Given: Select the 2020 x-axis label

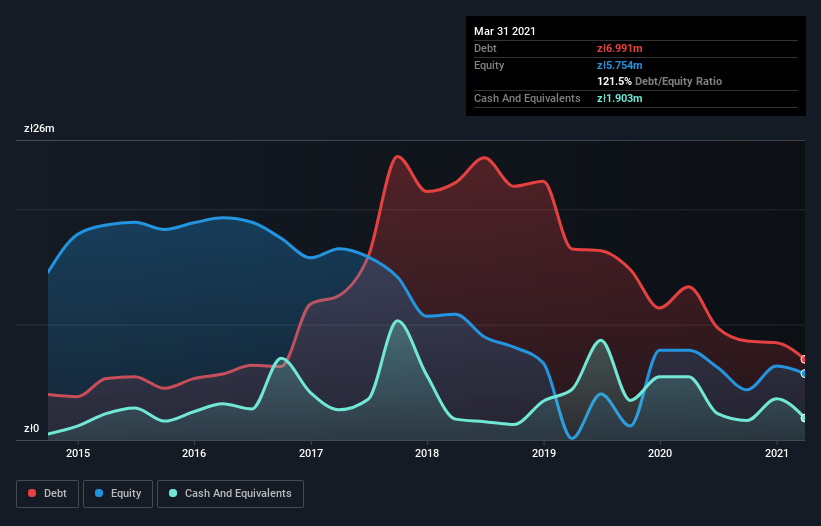Looking at the screenshot, I should coord(660,453).
